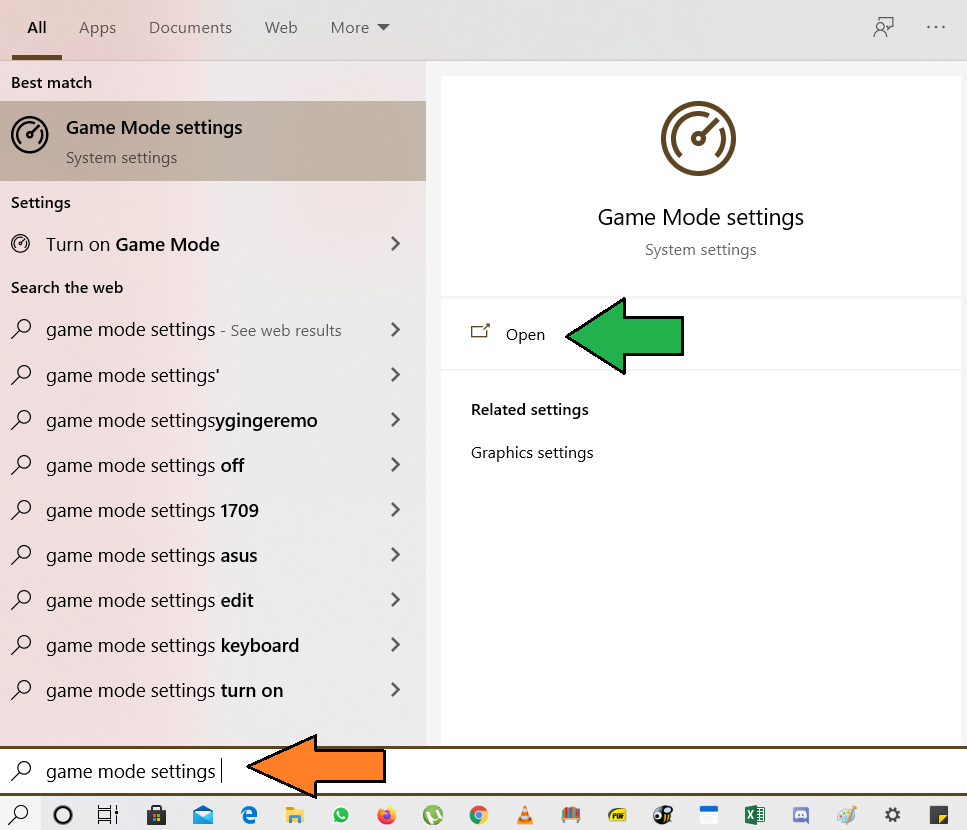Open the More dropdown filter

click(360, 28)
